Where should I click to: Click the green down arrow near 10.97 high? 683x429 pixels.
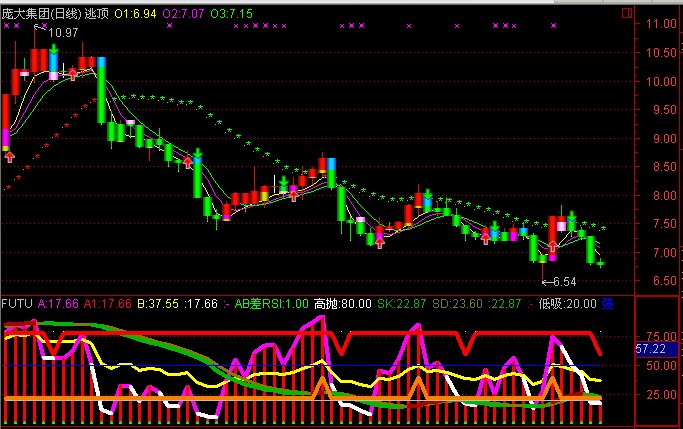tap(52, 47)
